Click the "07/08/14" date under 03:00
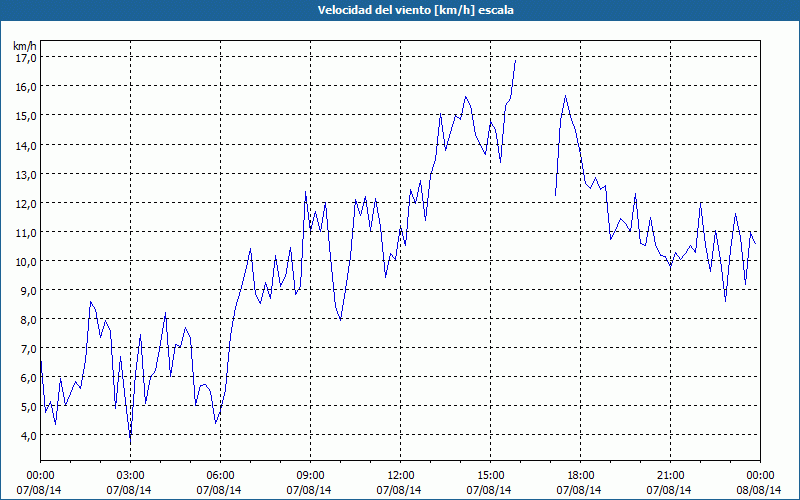 (129, 490)
